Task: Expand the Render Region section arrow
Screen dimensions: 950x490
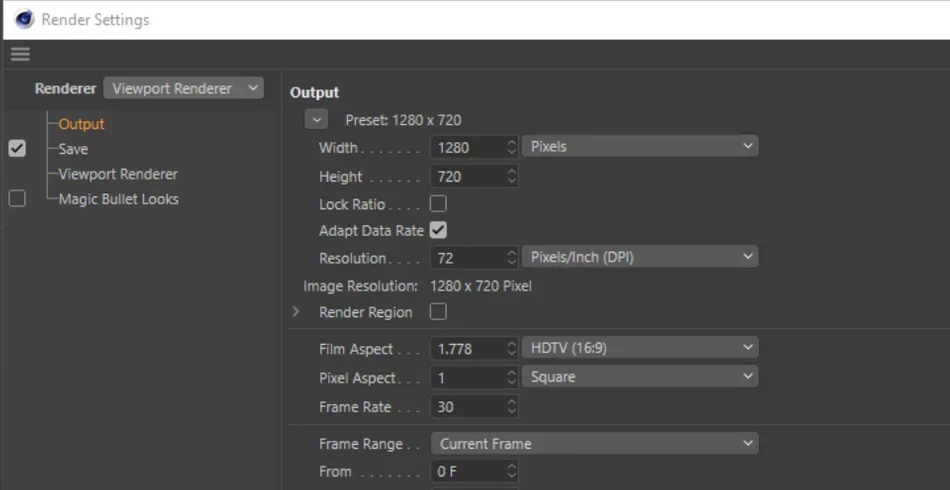Action: (296, 312)
